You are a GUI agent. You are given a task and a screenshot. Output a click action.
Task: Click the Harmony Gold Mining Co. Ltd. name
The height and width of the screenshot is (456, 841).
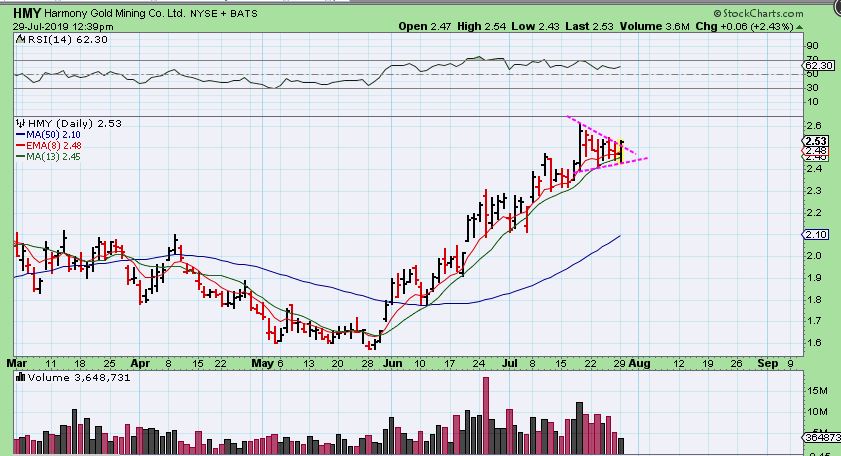click(x=115, y=13)
